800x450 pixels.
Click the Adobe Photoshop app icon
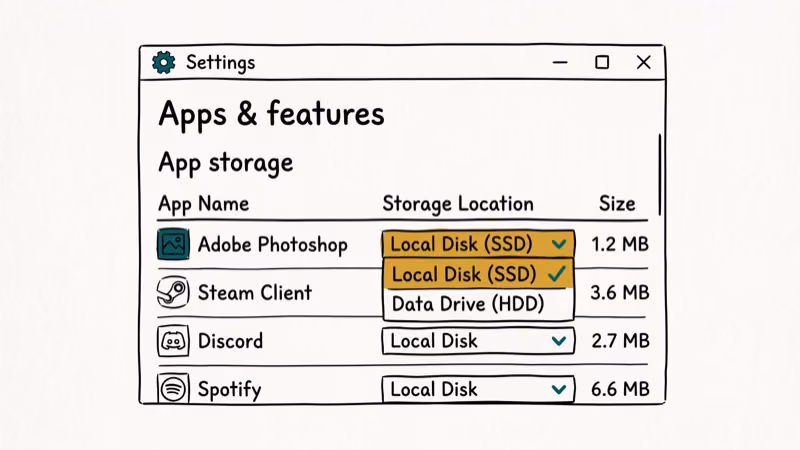(173, 244)
